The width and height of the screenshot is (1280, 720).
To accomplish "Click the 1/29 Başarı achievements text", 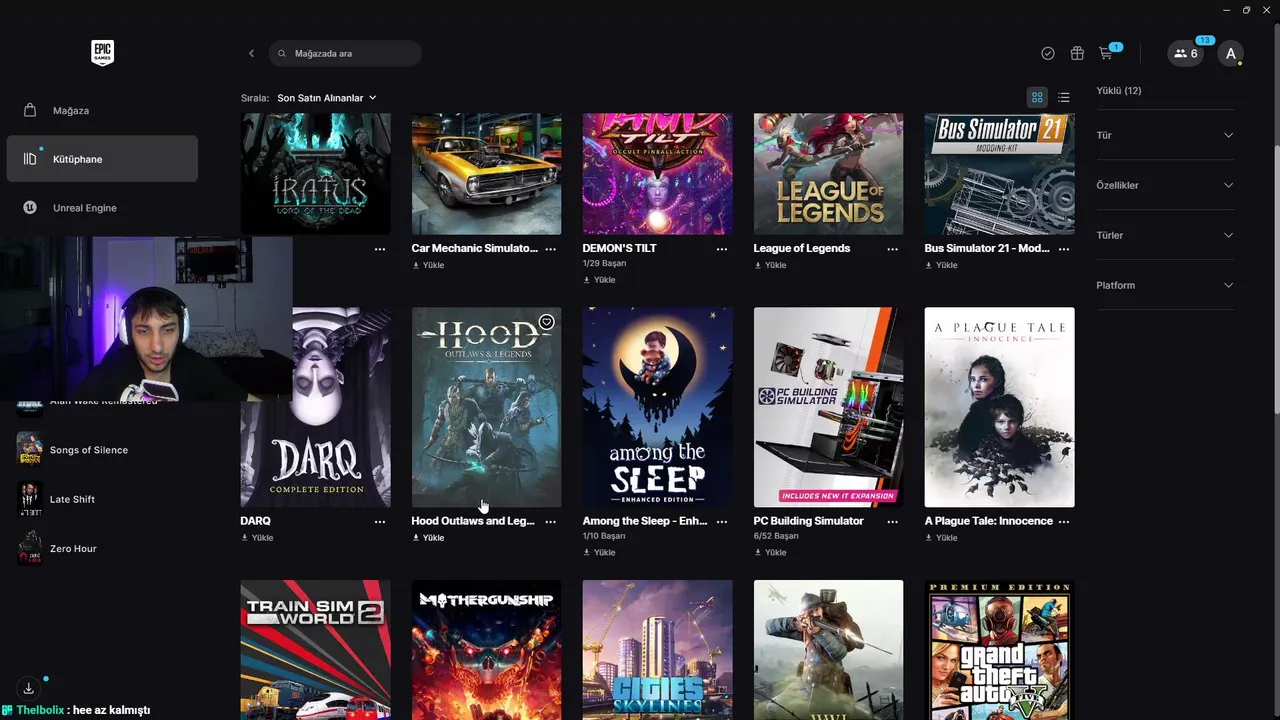I will tap(604, 264).
